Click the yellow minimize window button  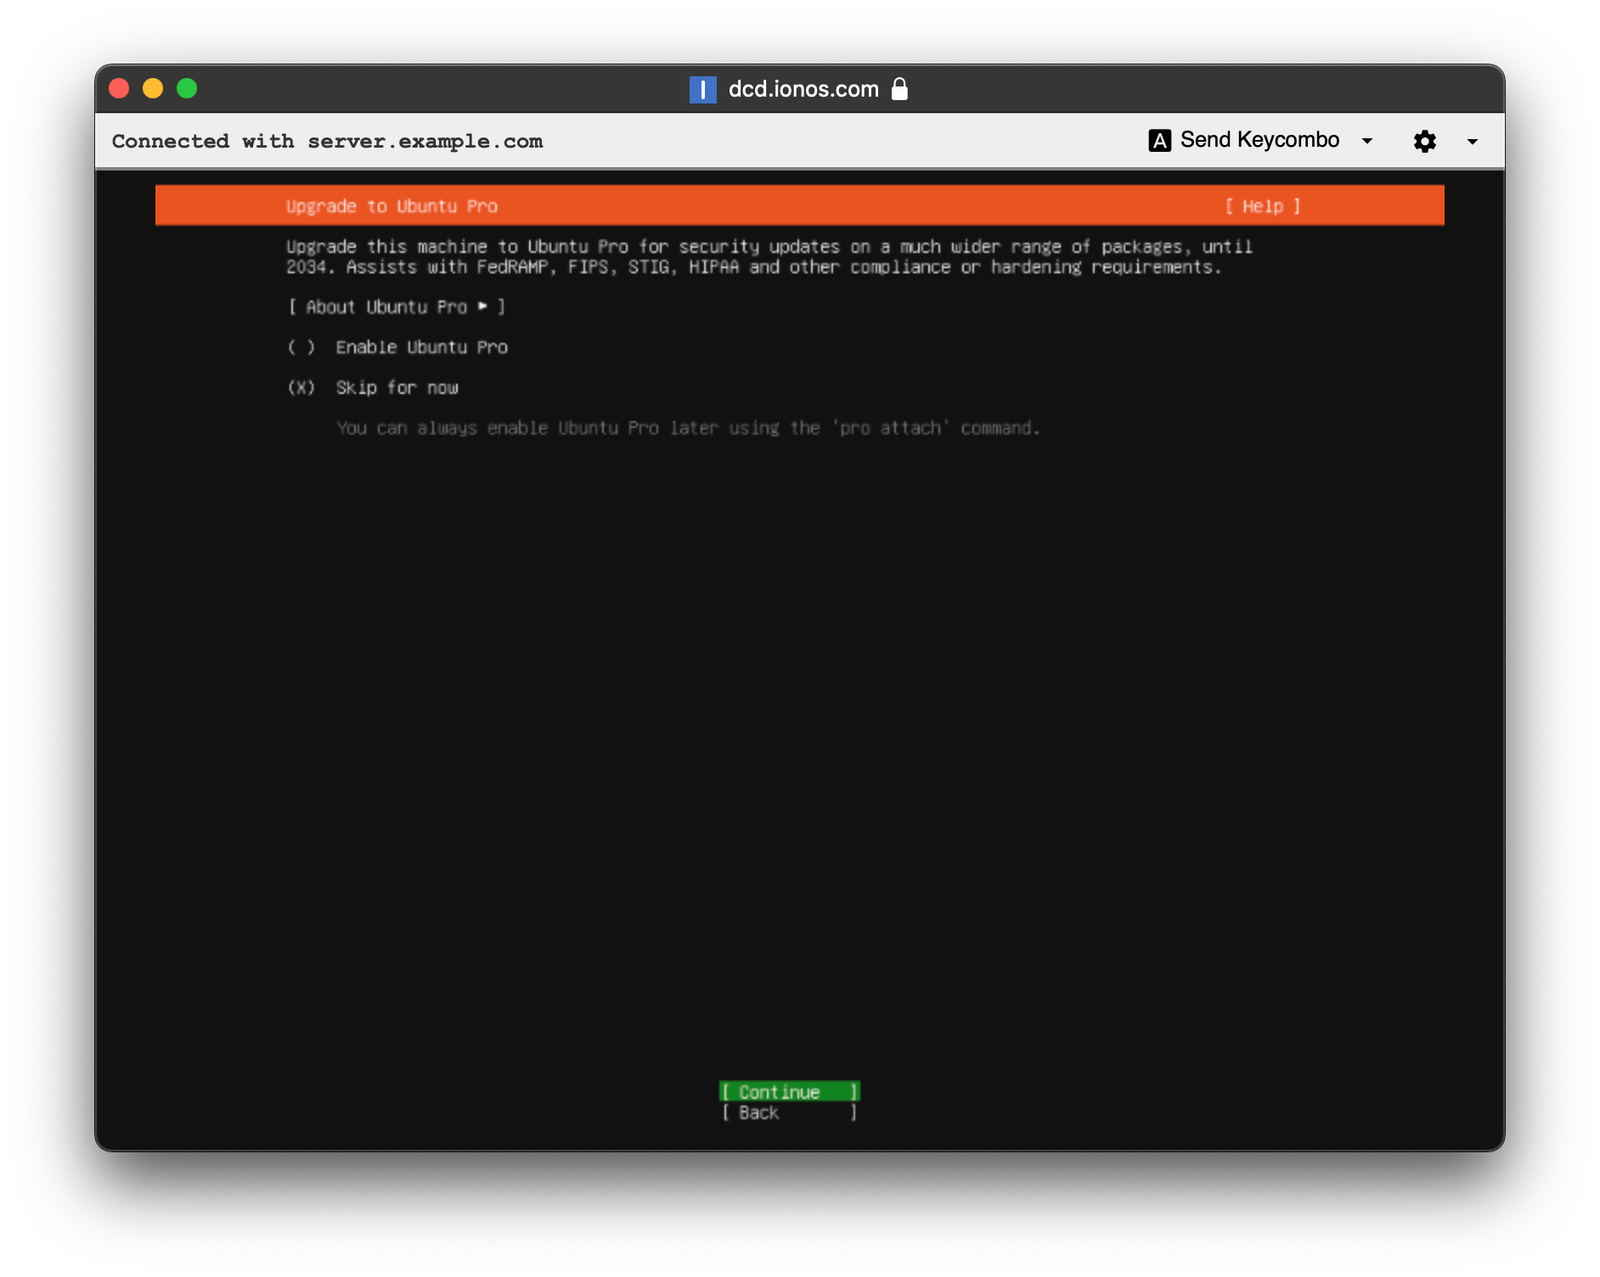pos(153,88)
